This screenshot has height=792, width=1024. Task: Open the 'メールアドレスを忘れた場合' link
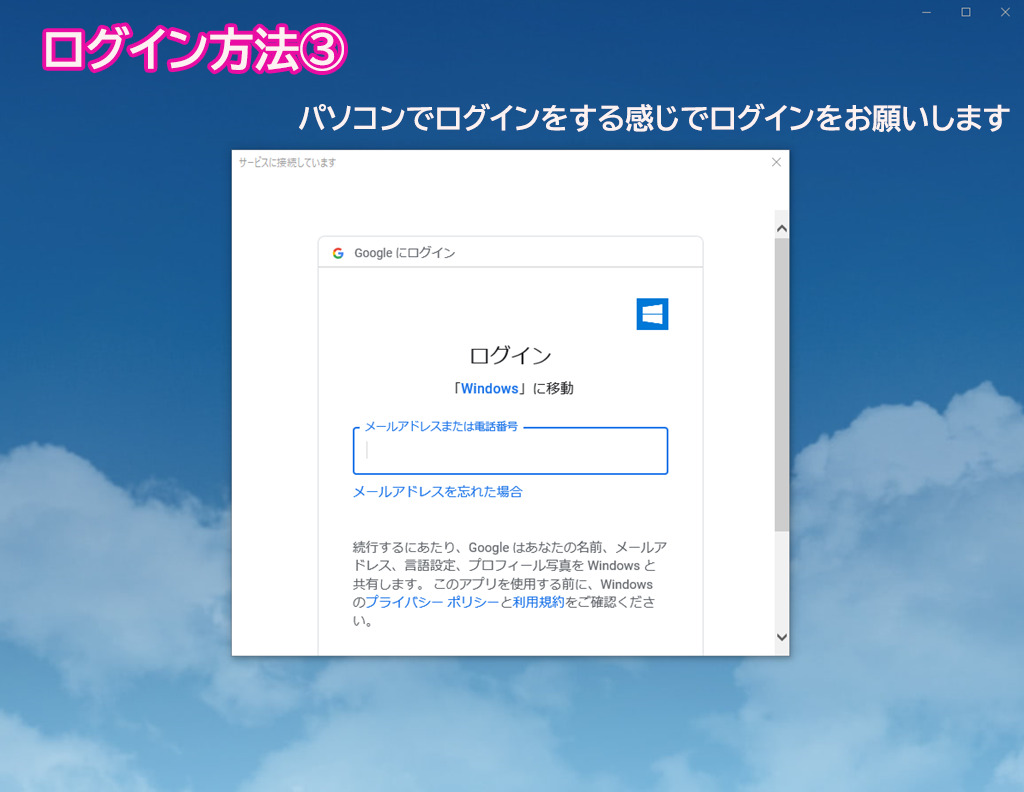click(438, 492)
